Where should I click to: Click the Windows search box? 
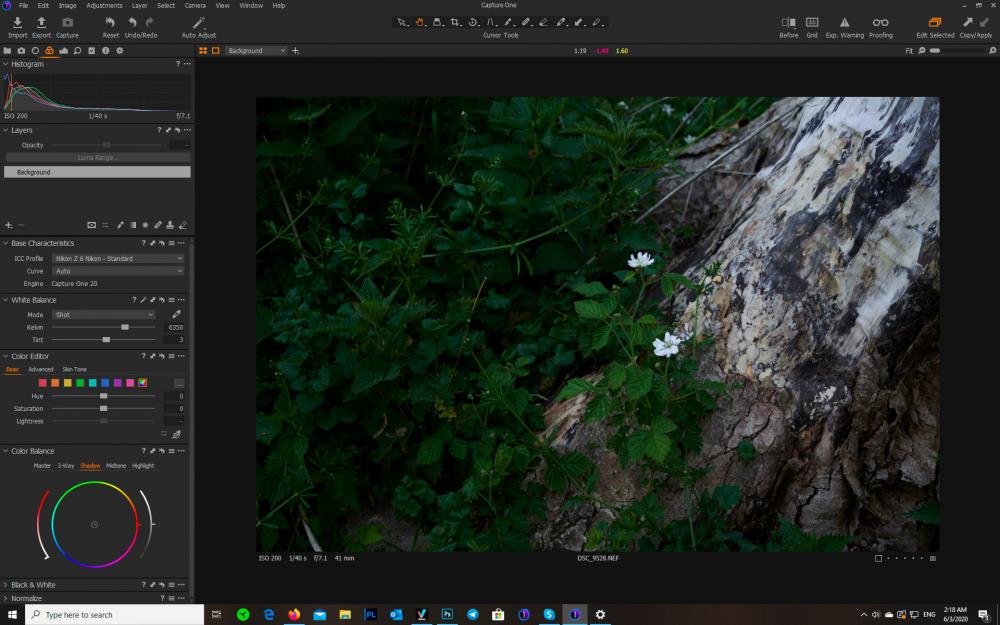tap(114, 615)
